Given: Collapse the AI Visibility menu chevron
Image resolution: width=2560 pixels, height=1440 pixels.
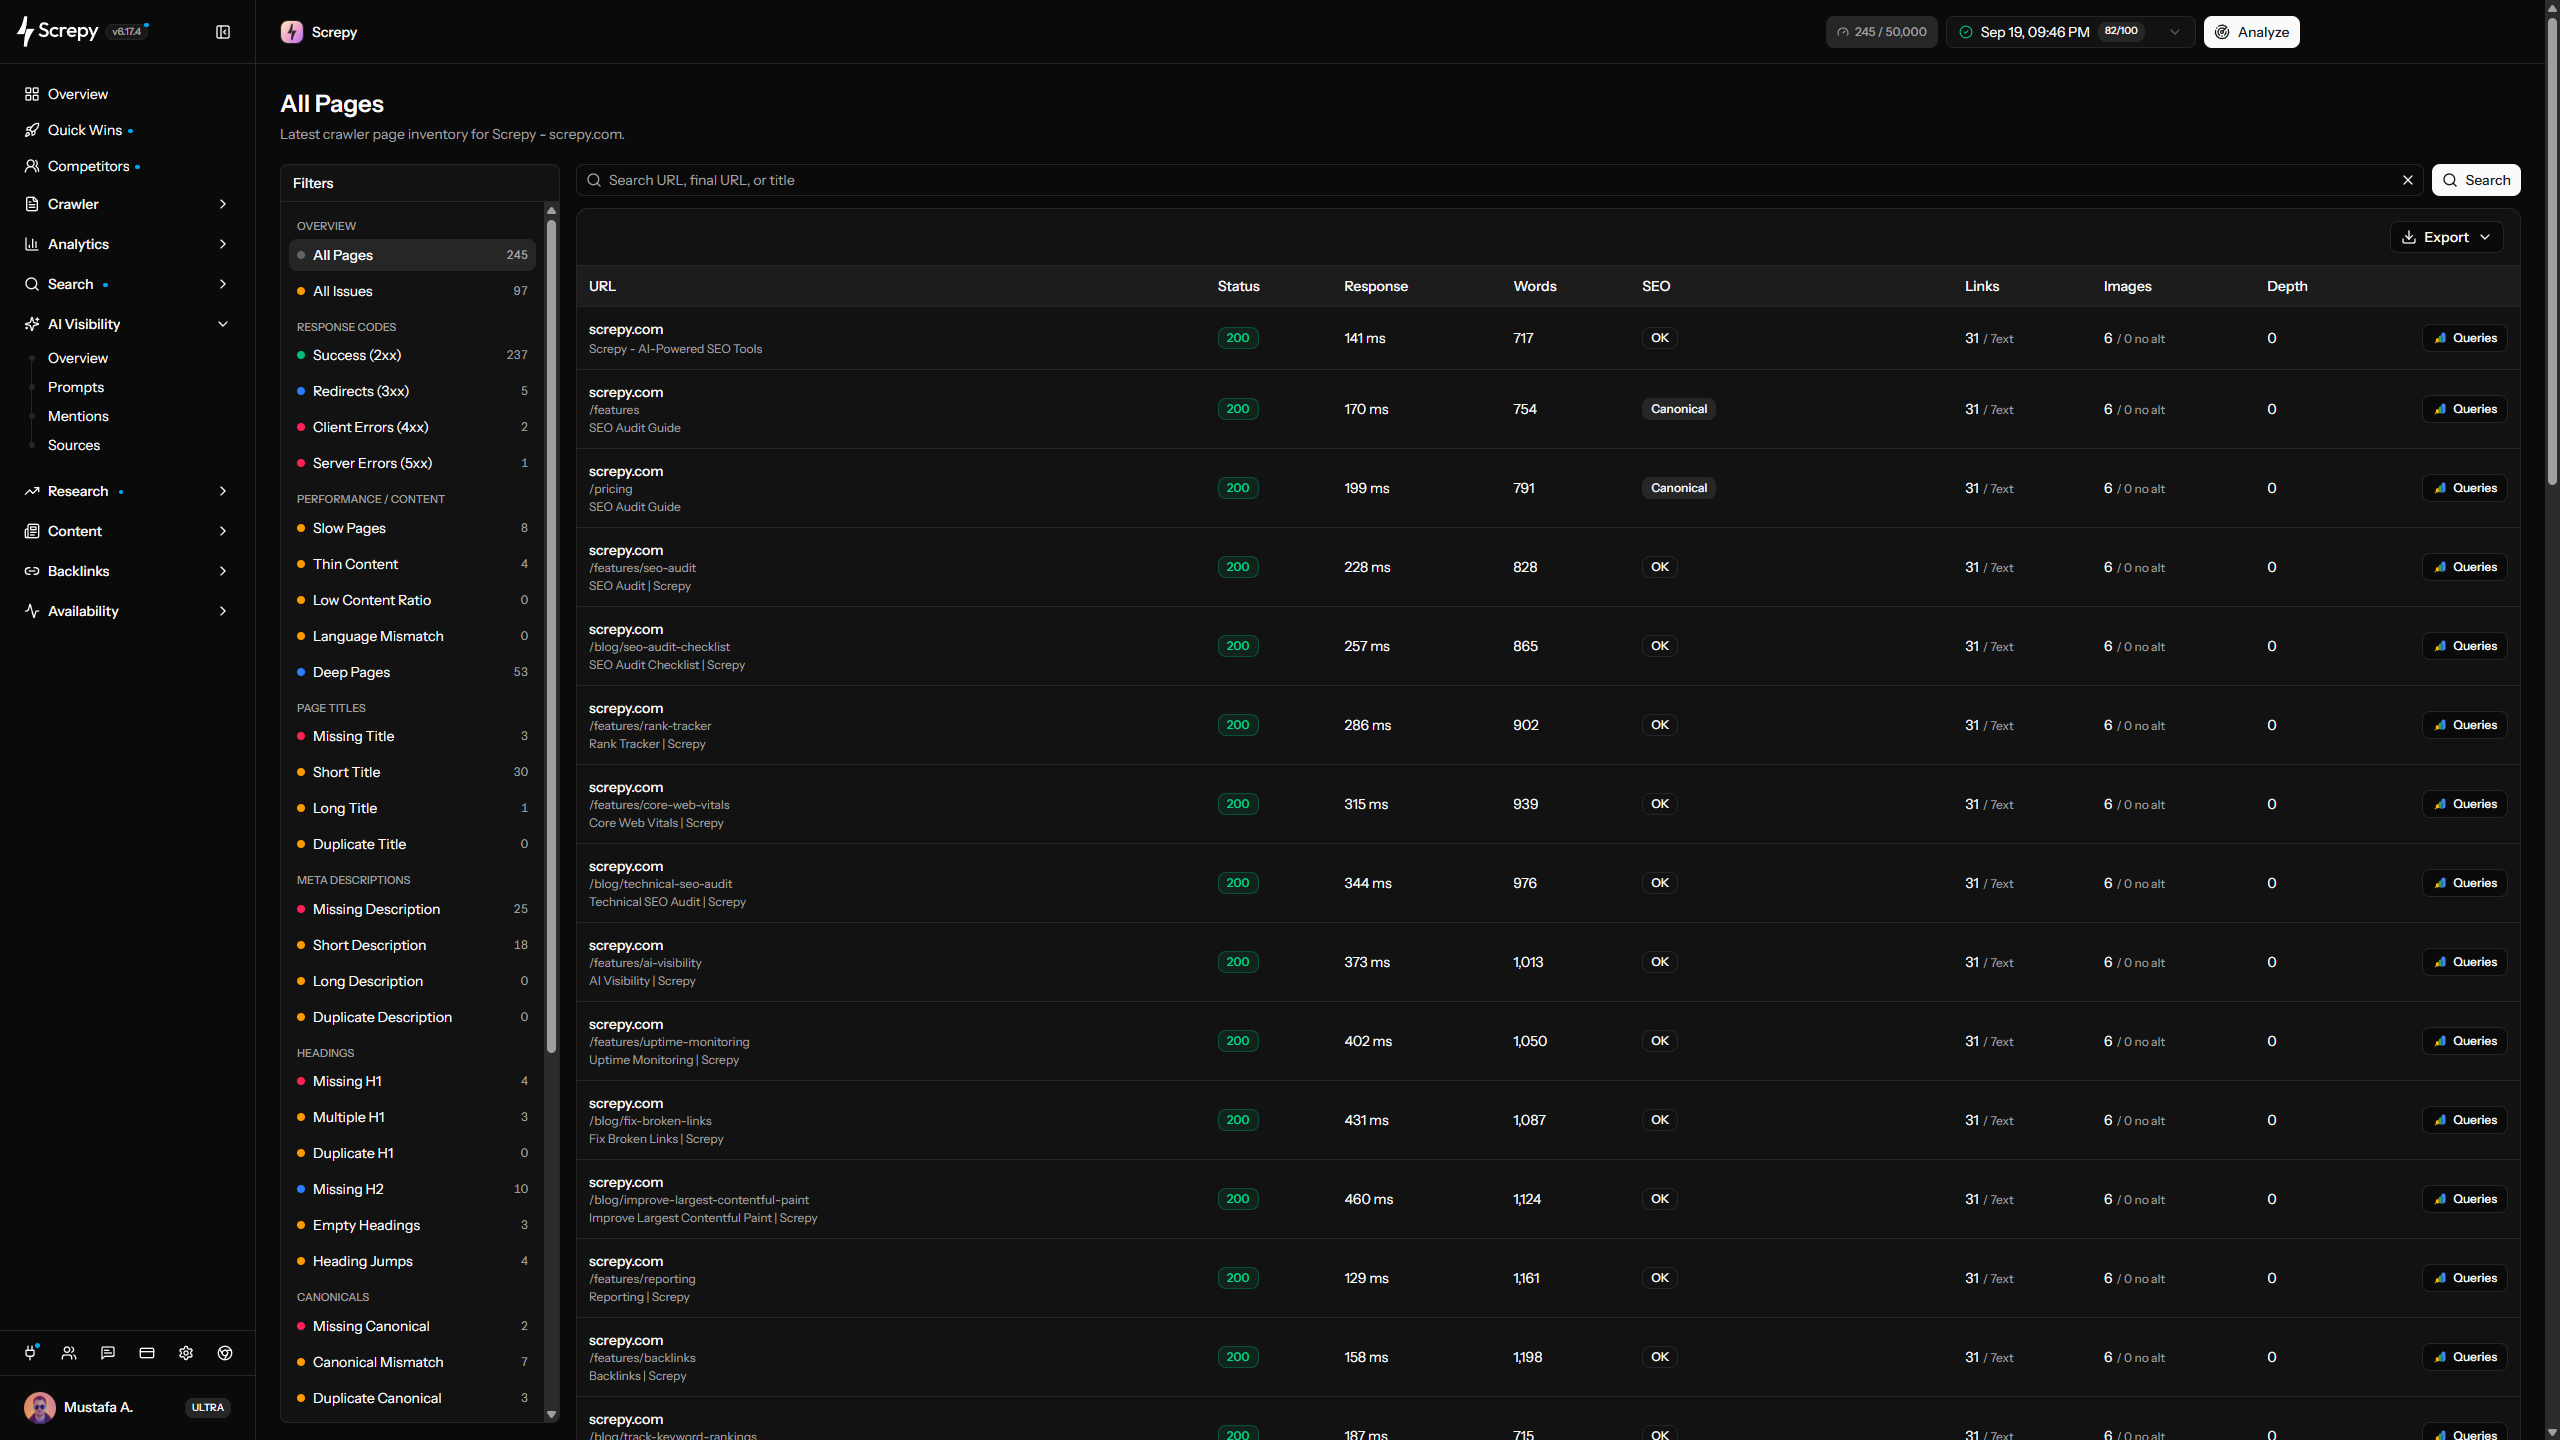Looking at the screenshot, I should pos(223,324).
